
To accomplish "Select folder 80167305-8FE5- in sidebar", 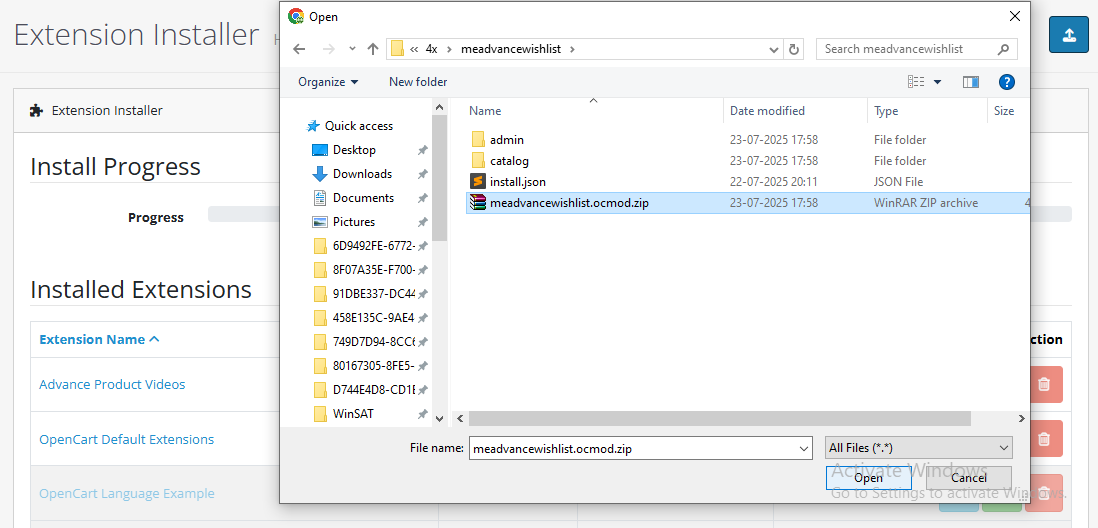I will click(x=374, y=366).
